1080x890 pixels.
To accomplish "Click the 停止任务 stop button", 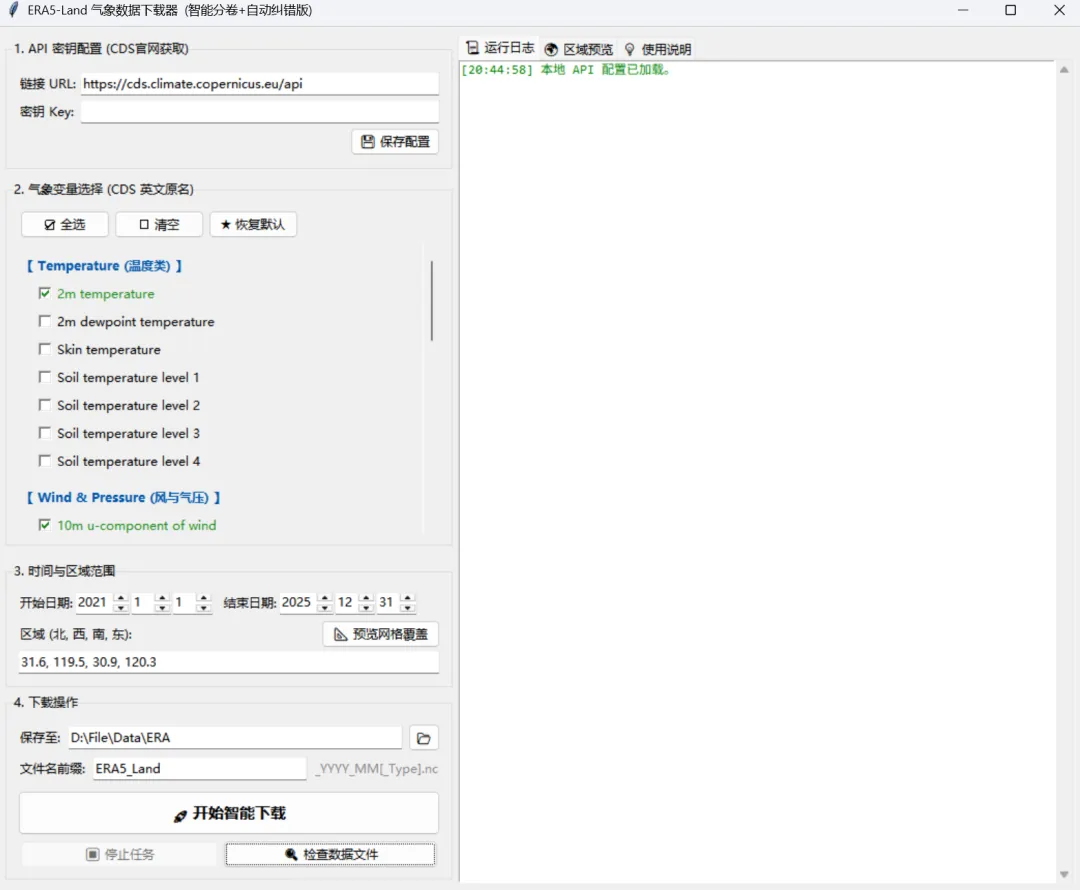I will (119, 854).
